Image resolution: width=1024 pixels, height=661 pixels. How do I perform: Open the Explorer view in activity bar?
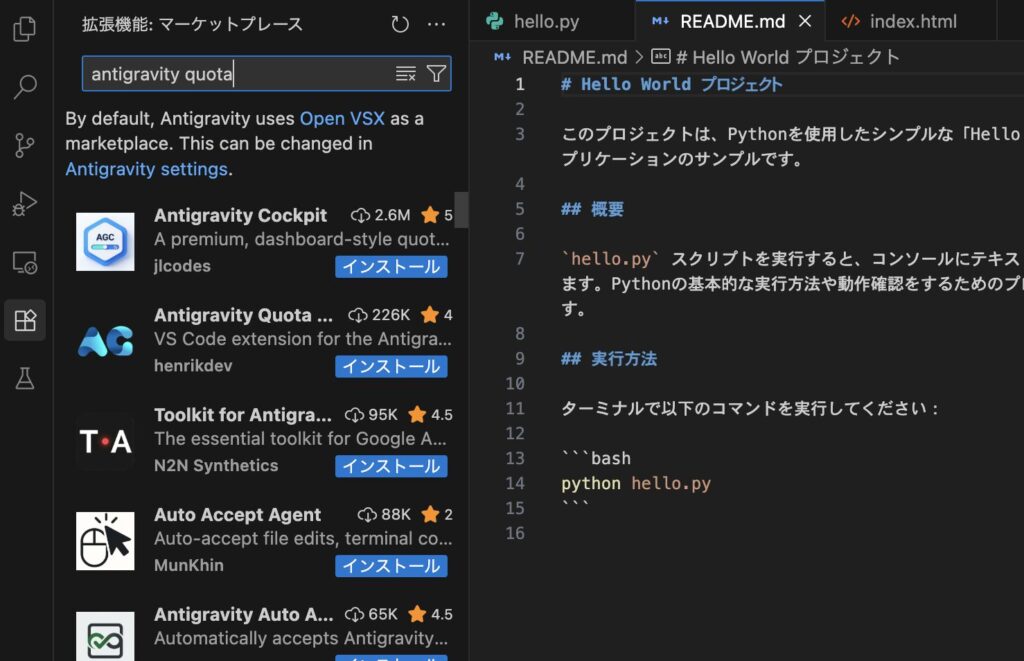25,30
